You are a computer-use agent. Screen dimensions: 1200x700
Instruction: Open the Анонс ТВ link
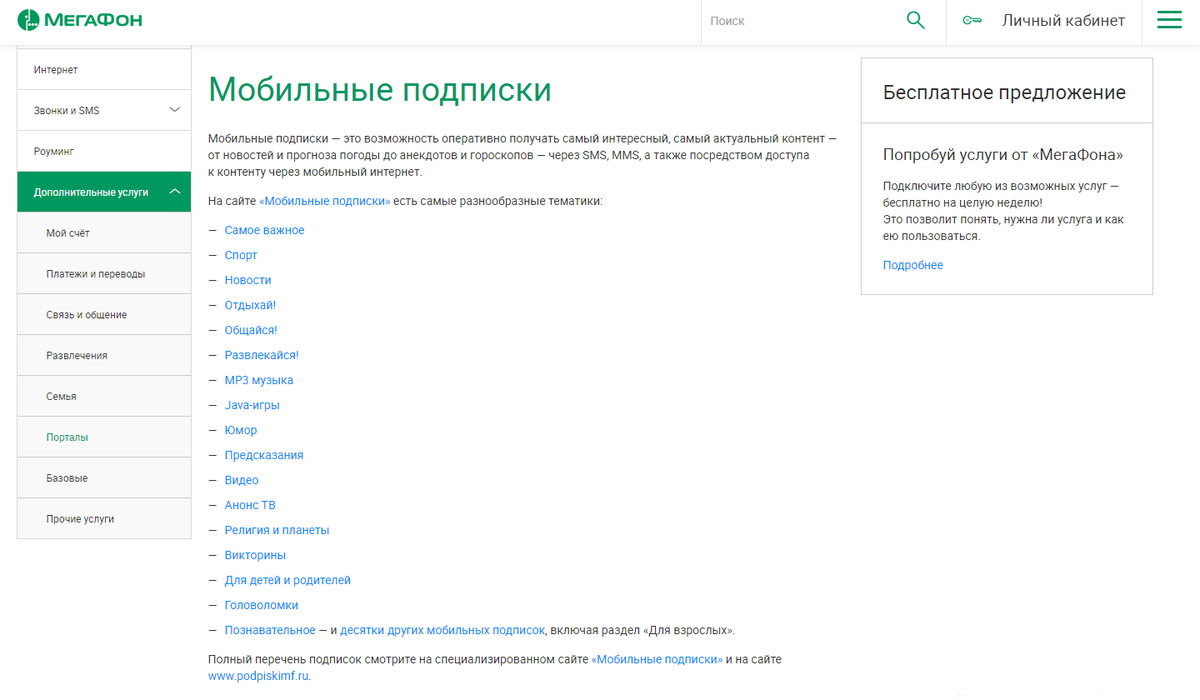(x=250, y=505)
